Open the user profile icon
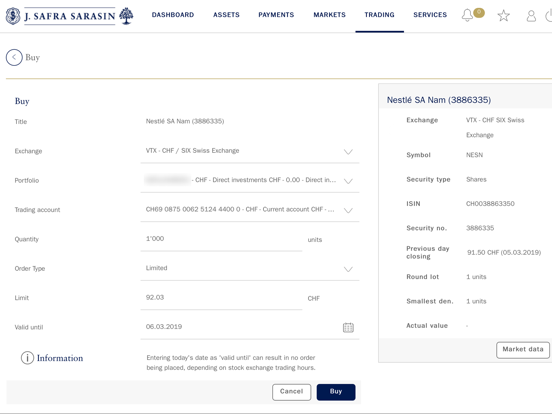 [x=531, y=16]
